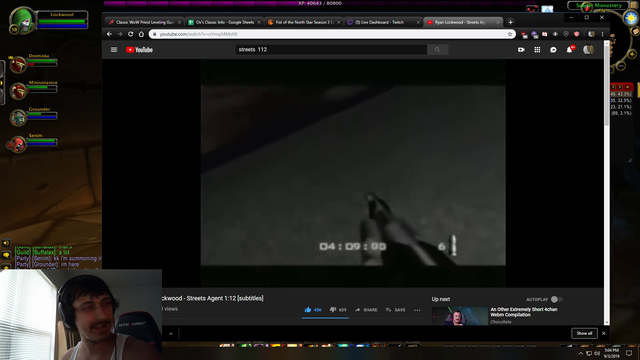Select the Ryan Lockwood Streets YouTube tab
The image size is (640, 360).
(x=463, y=22)
